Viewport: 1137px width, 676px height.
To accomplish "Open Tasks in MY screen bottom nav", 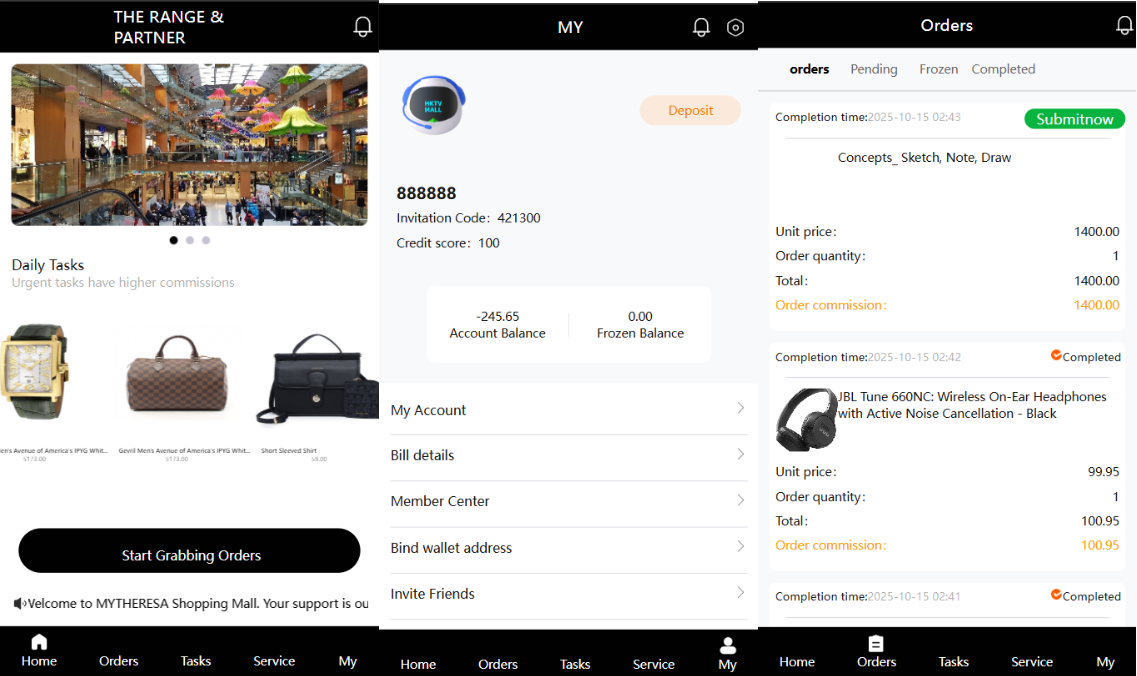I will tap(575, 664).
